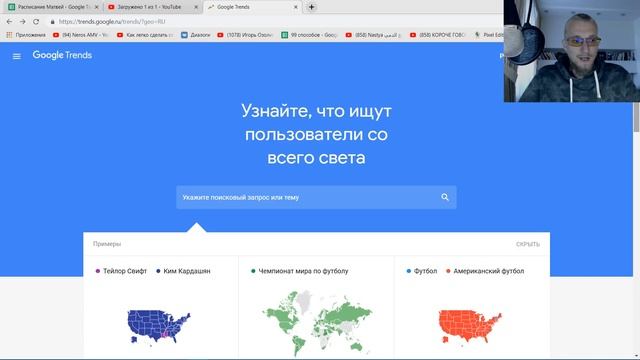The width and height of the screenshot is (640, 360).
Task: Open the Как легко сделать bookmark
Action: point(145,35)
